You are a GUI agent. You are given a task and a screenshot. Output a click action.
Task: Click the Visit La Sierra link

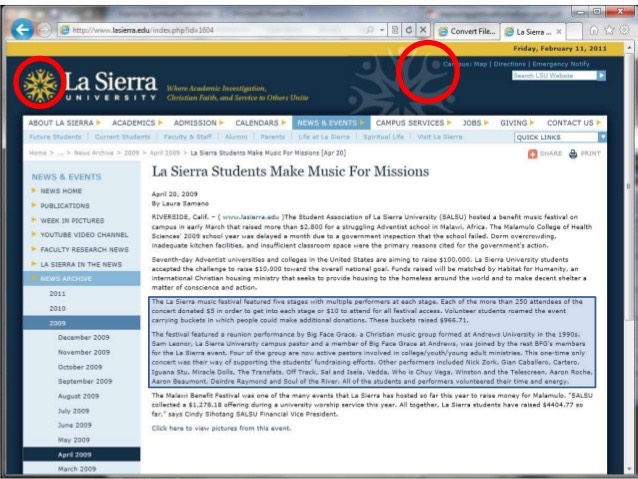click(440, 137)
